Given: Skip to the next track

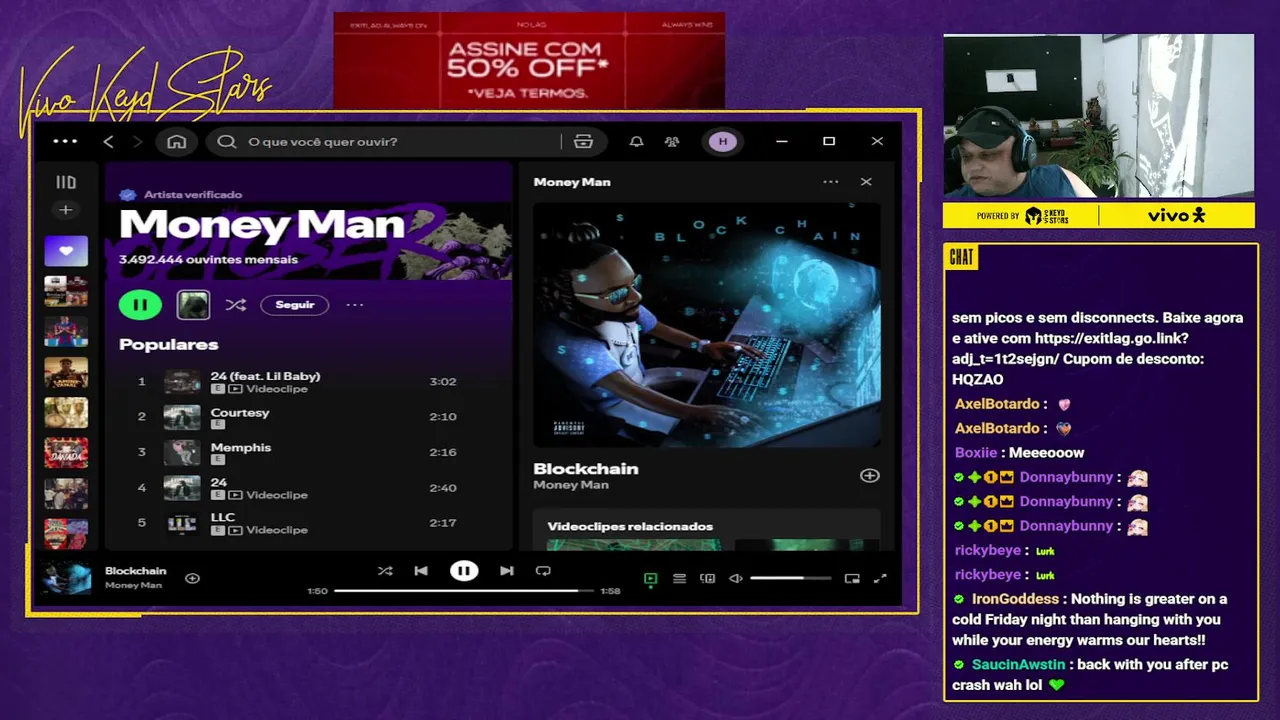Looking at the screenshot, I should (x=507, y=571).
